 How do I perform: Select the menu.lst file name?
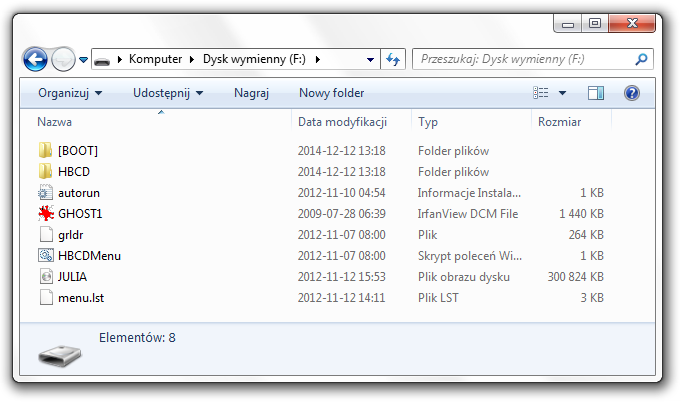tap(81, 298)
